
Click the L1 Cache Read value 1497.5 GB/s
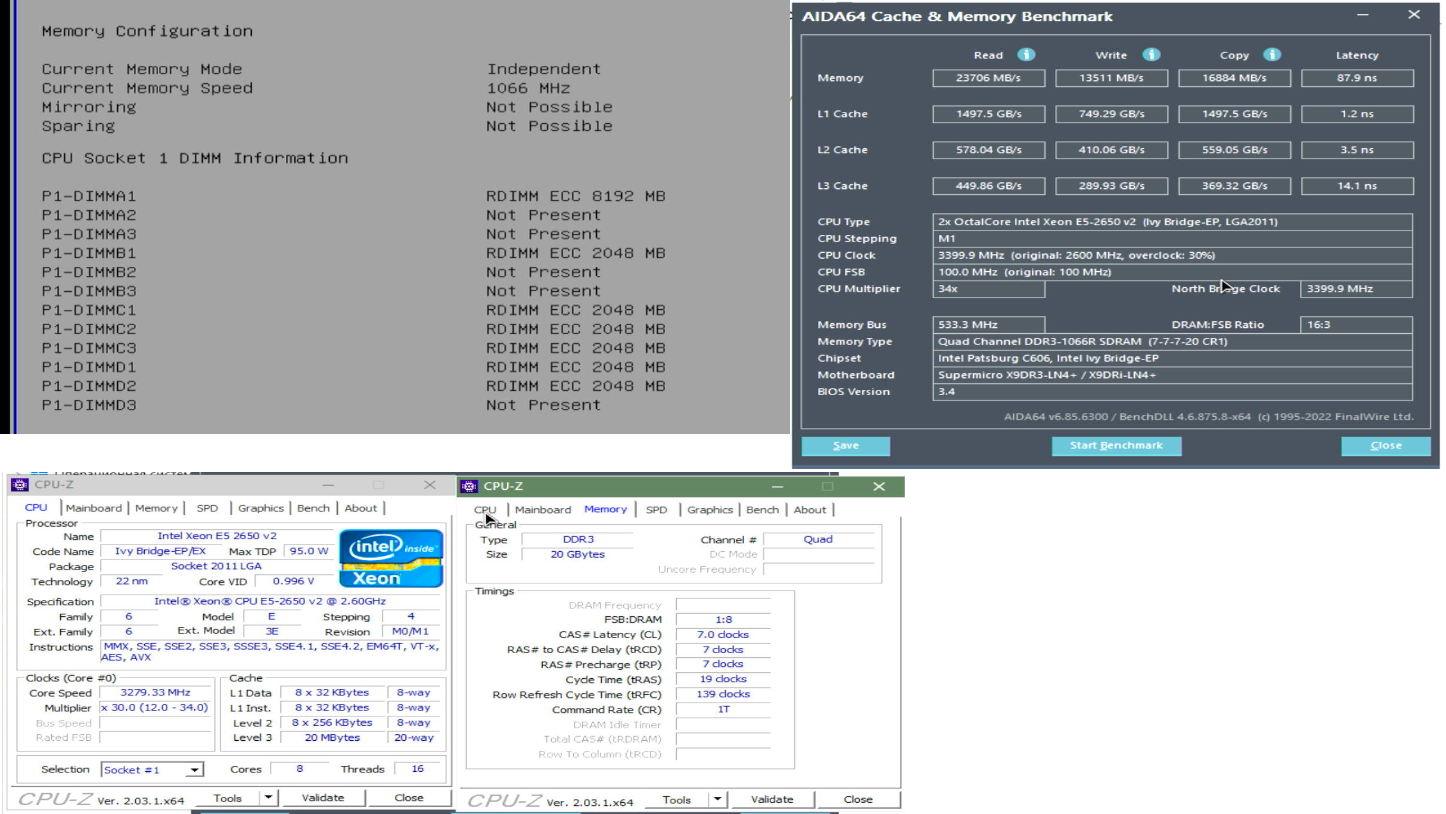point(989,114)
